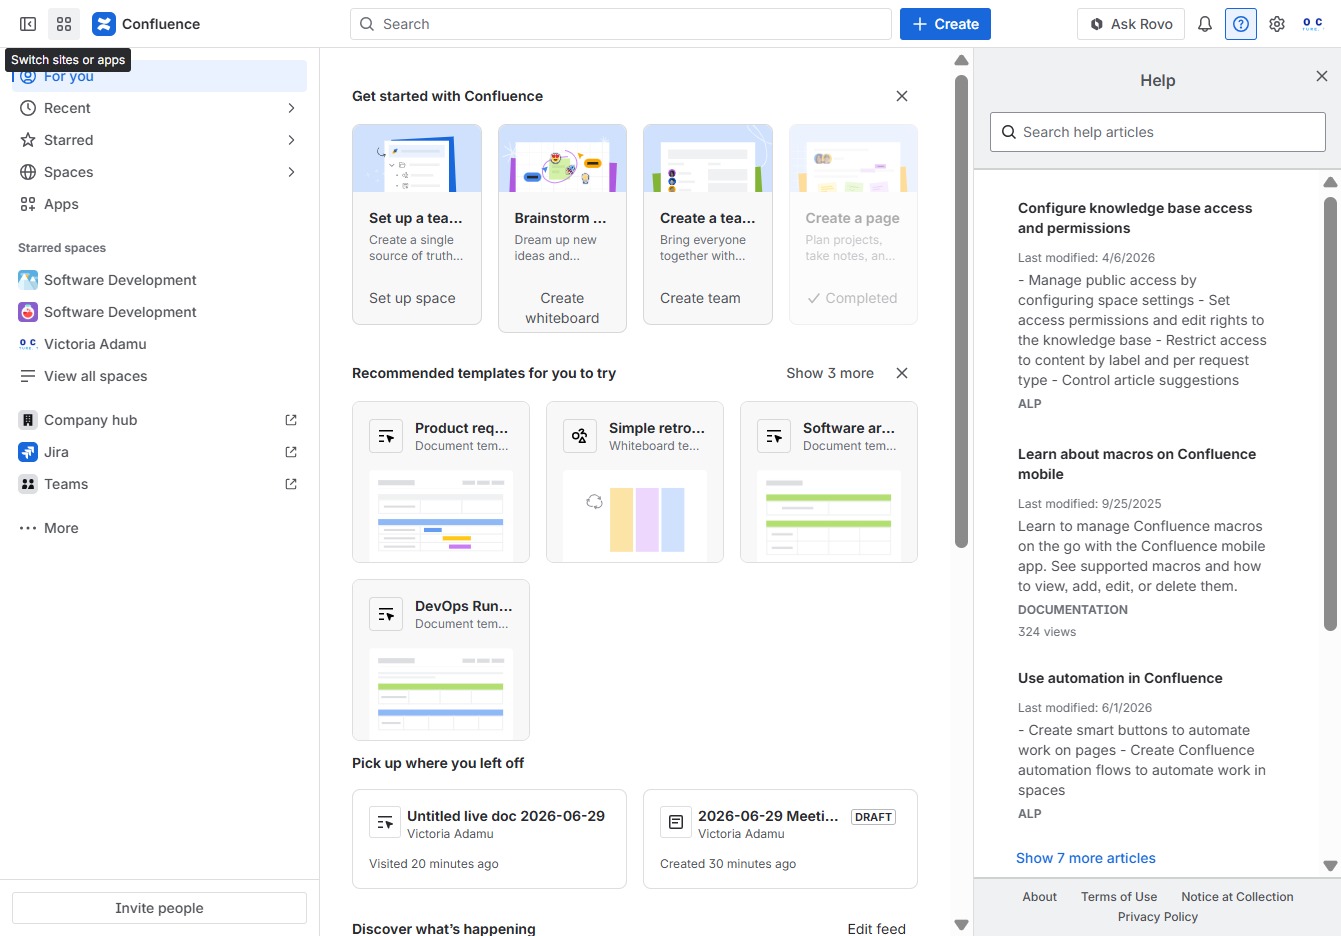
Task: Click the star icon beside Starred
Action: tap(28, 140)
